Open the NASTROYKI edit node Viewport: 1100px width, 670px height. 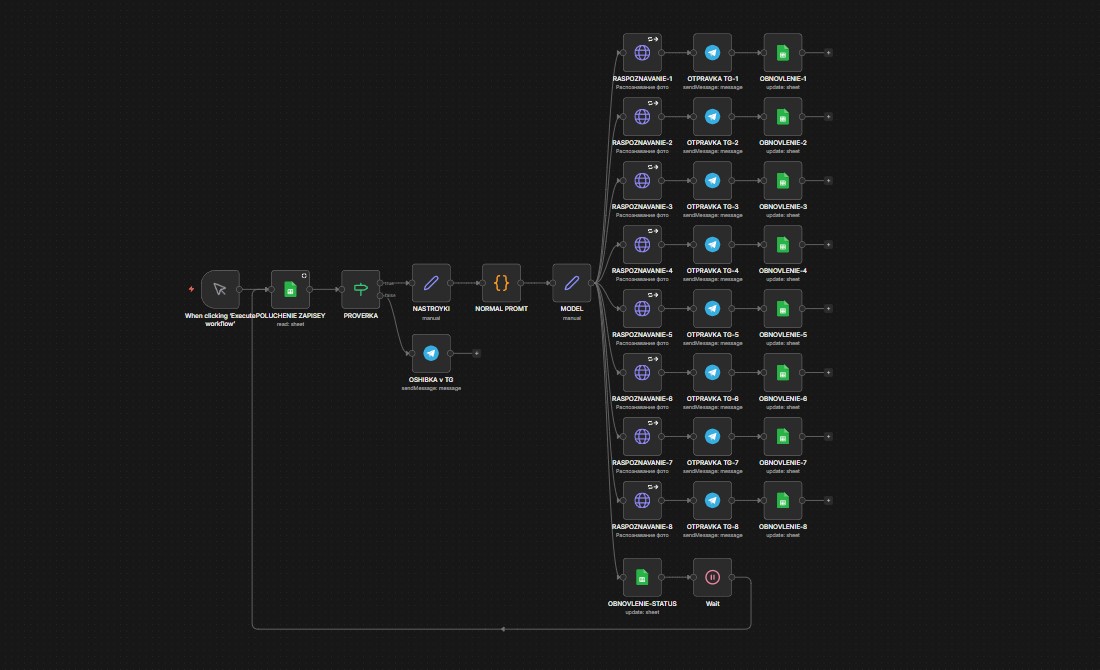click(431, 283)
